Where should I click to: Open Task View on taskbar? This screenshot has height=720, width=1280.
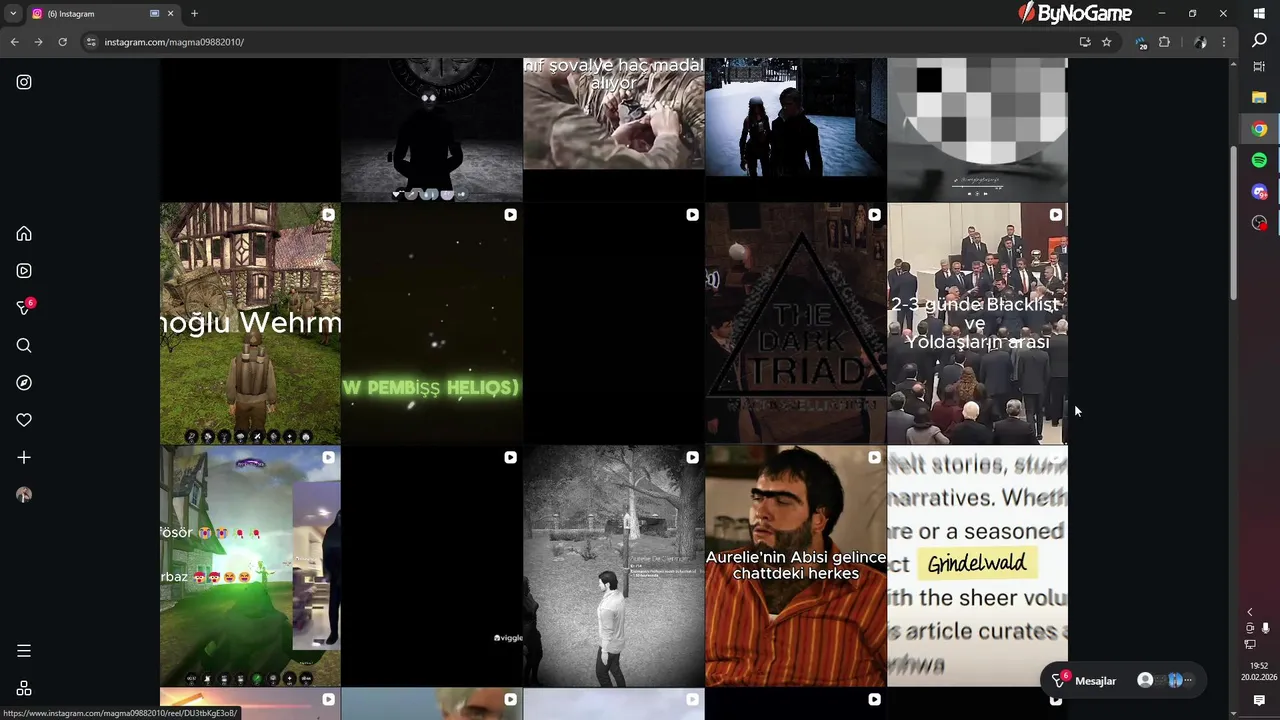[1259, 66]
